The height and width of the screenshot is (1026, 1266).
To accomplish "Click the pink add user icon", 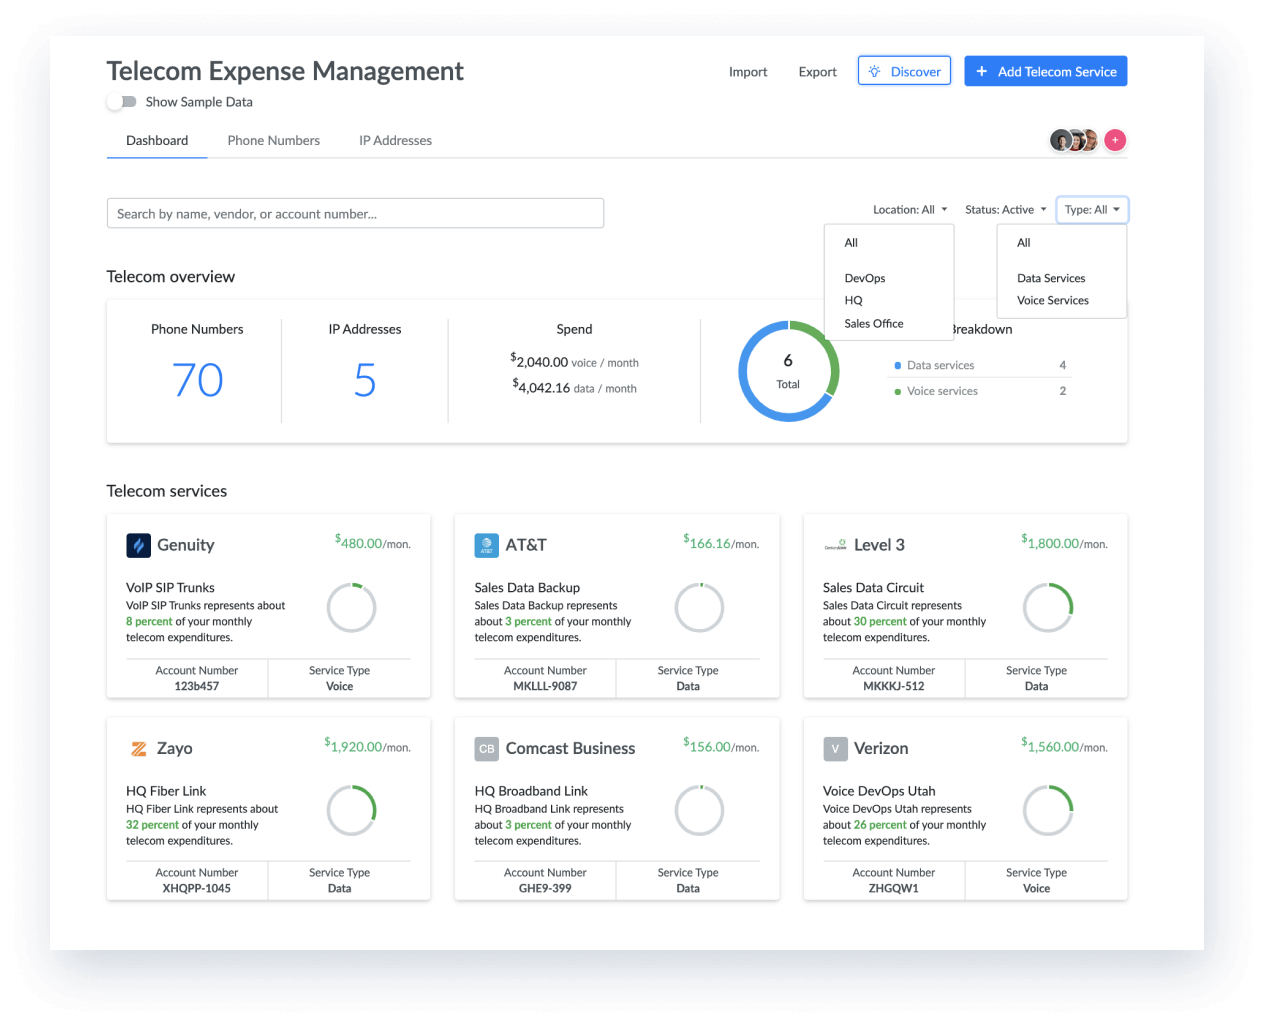I will click(1115, 141).
